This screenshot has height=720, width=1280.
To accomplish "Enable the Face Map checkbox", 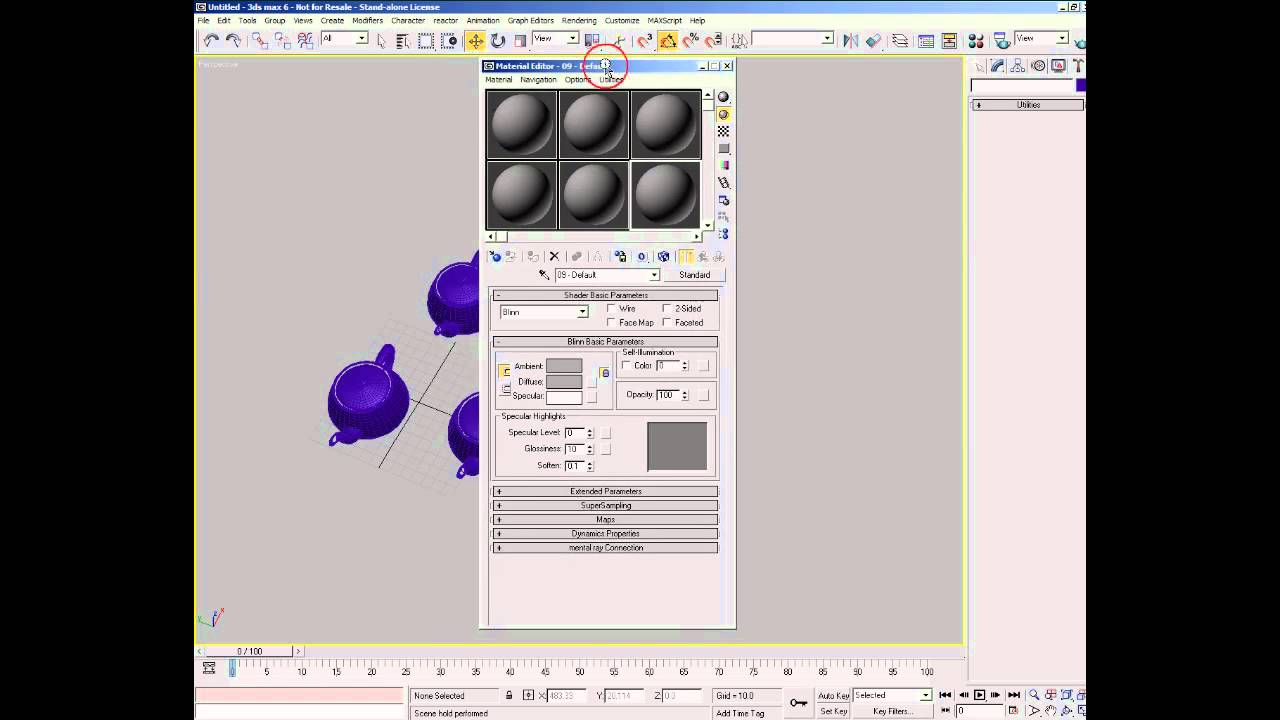I will (x=612, y=323).
